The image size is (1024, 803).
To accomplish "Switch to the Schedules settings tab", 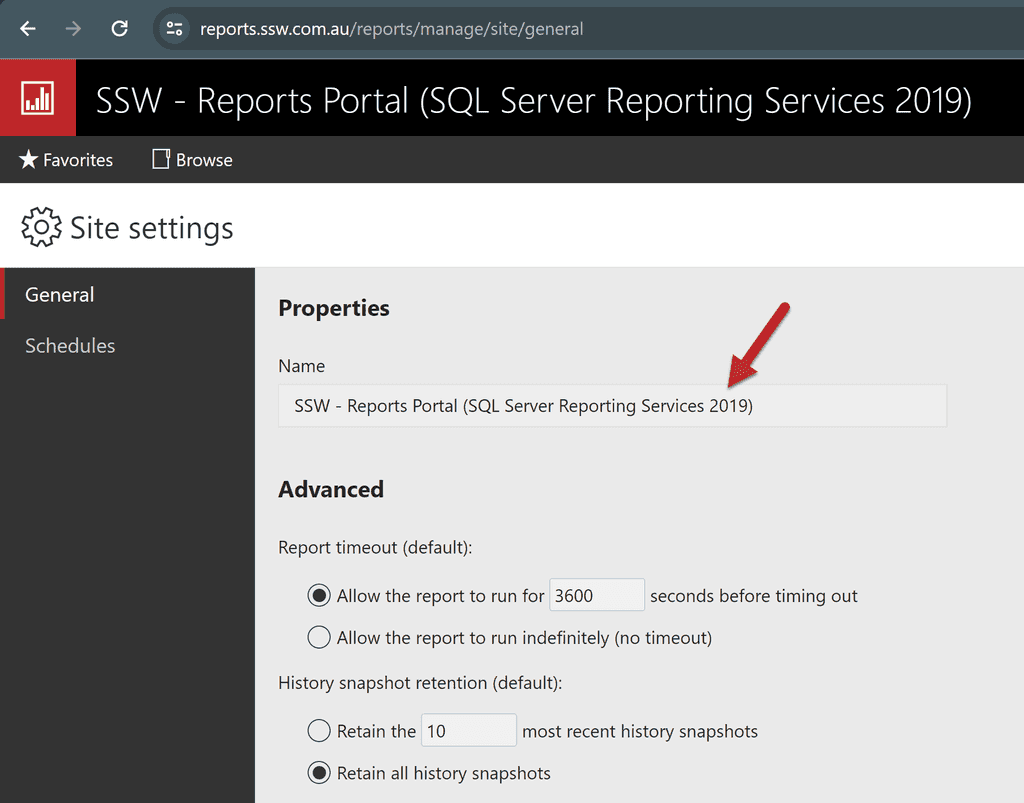I will [70, 345].
